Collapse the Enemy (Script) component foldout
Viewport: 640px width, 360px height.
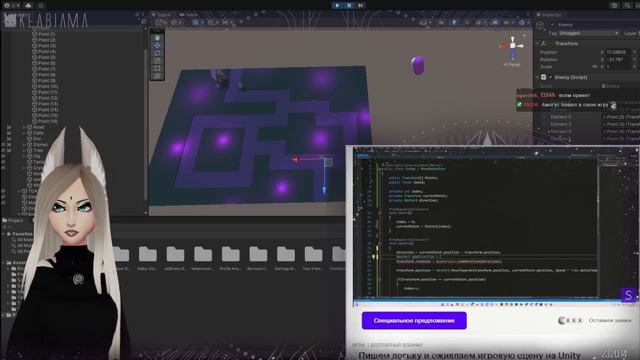click(x=538, y=77)
